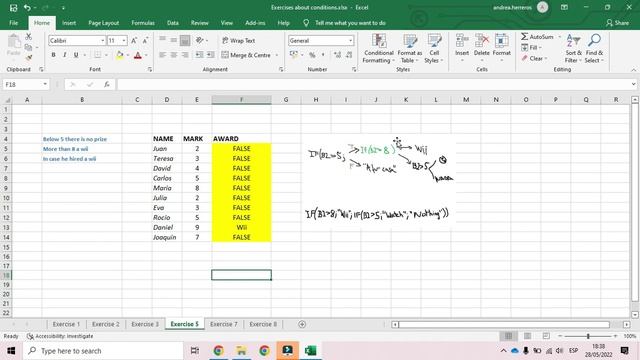Open the AutoSum dropdown arrow
640x360 pixels.
point(560,37)
